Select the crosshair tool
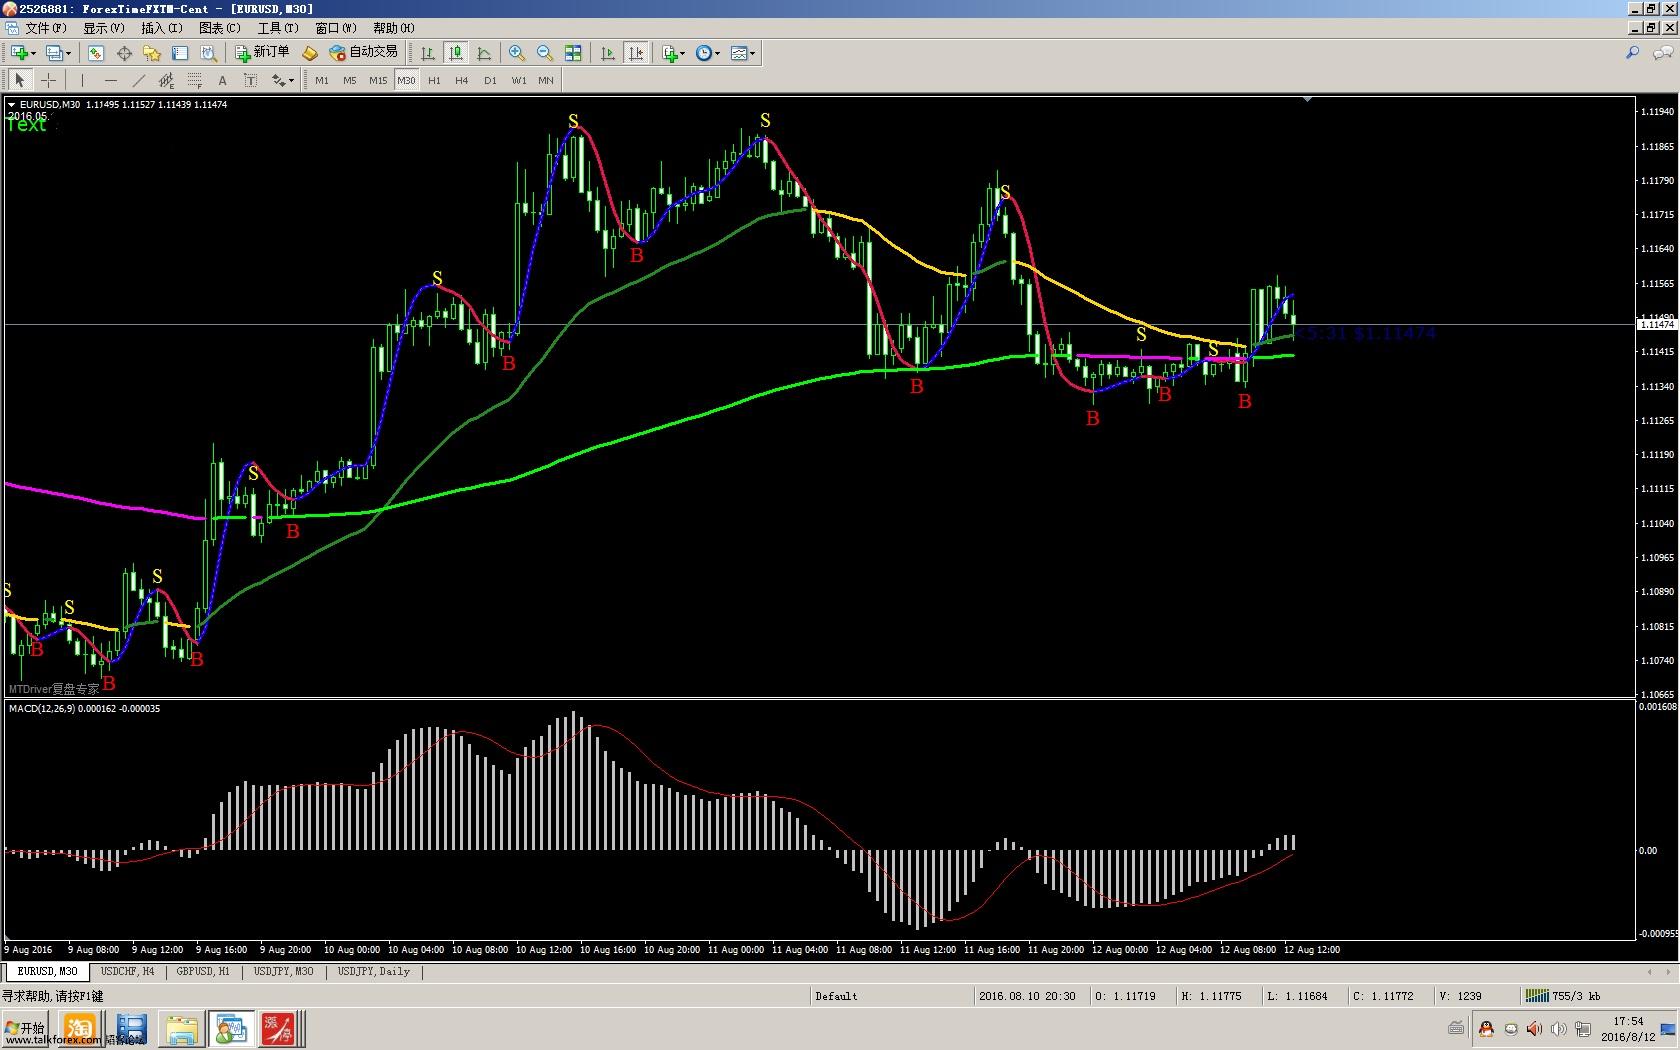The image size is (1680, 1050). [48, 80]
